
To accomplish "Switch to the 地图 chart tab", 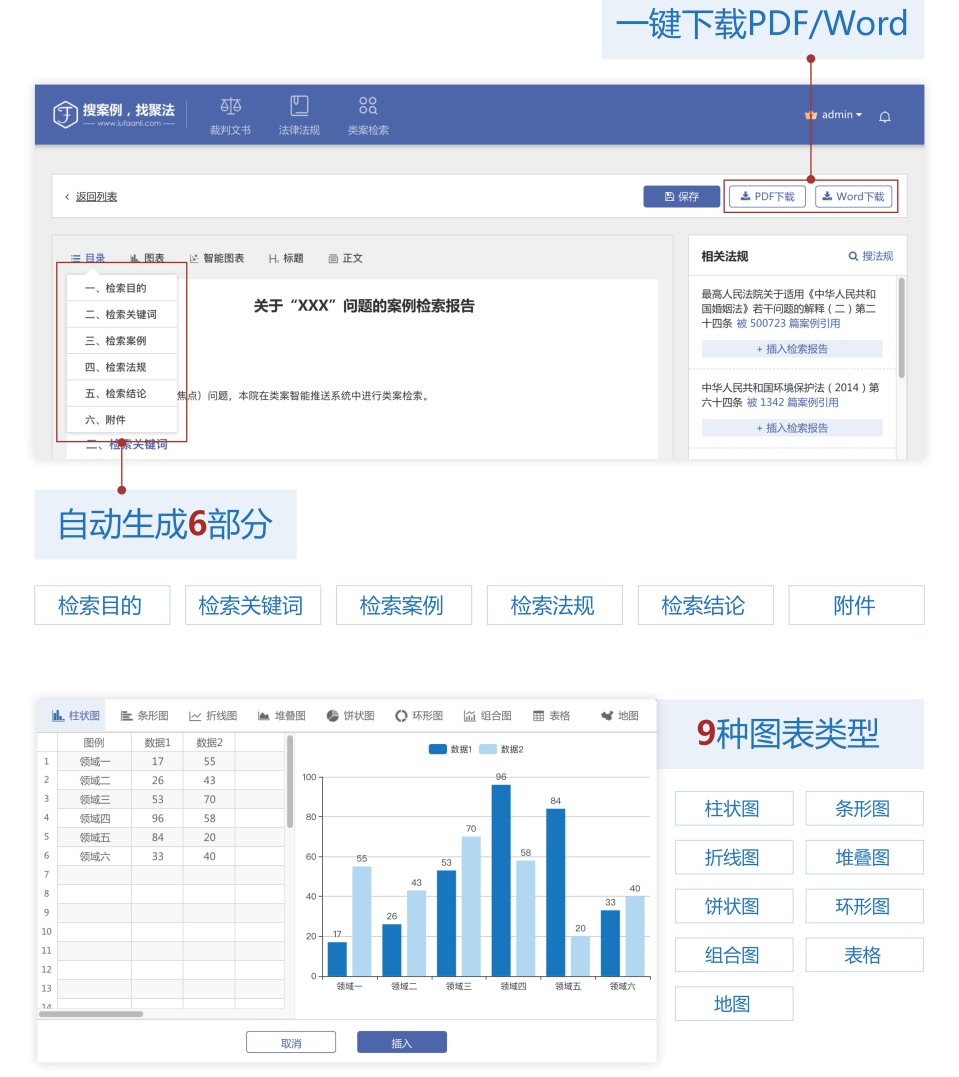I will (x=620, y=716).
